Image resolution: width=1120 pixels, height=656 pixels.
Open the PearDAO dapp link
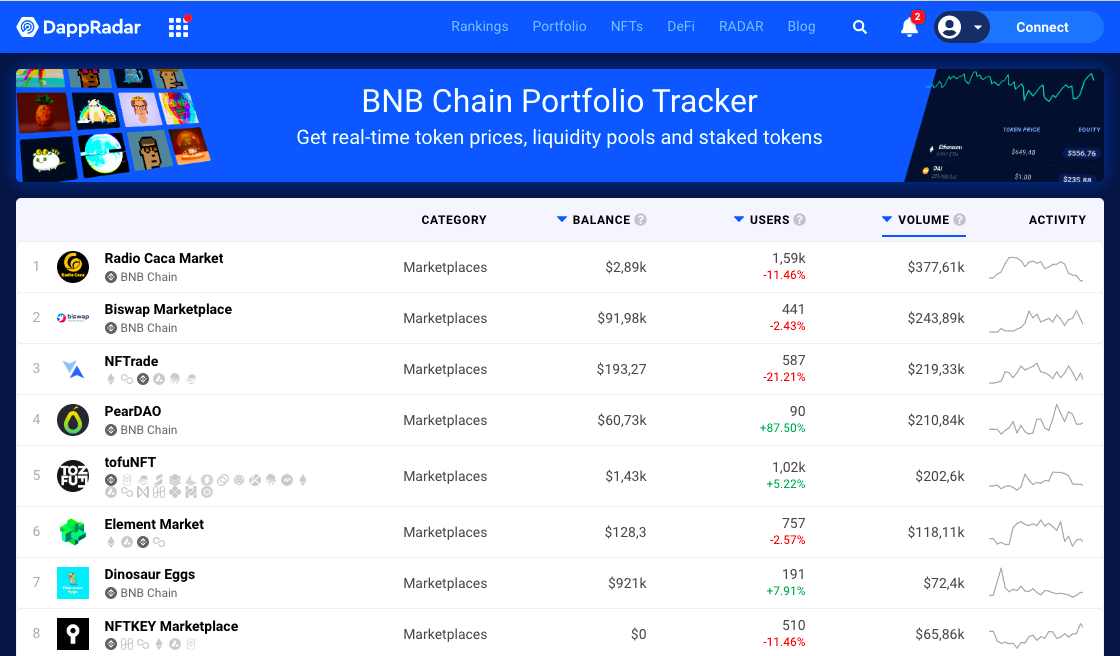(133, 411)
